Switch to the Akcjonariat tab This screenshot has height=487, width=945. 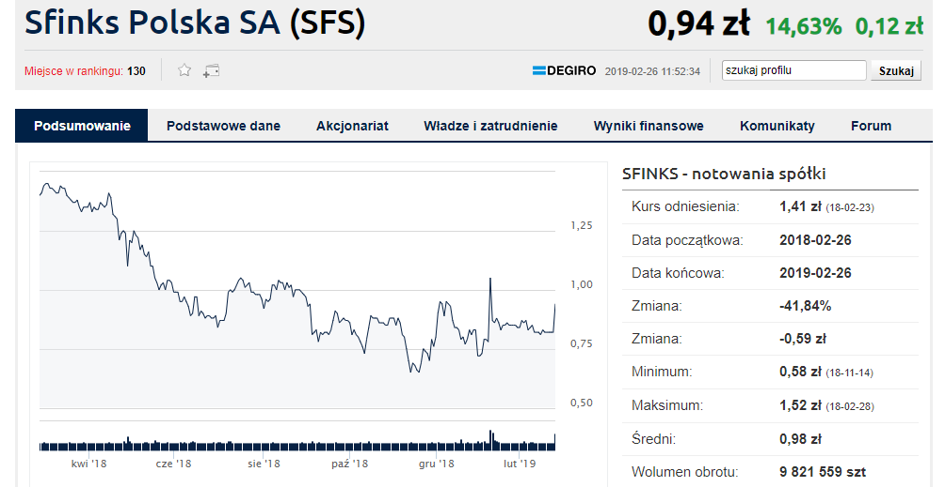pos(353,126)
